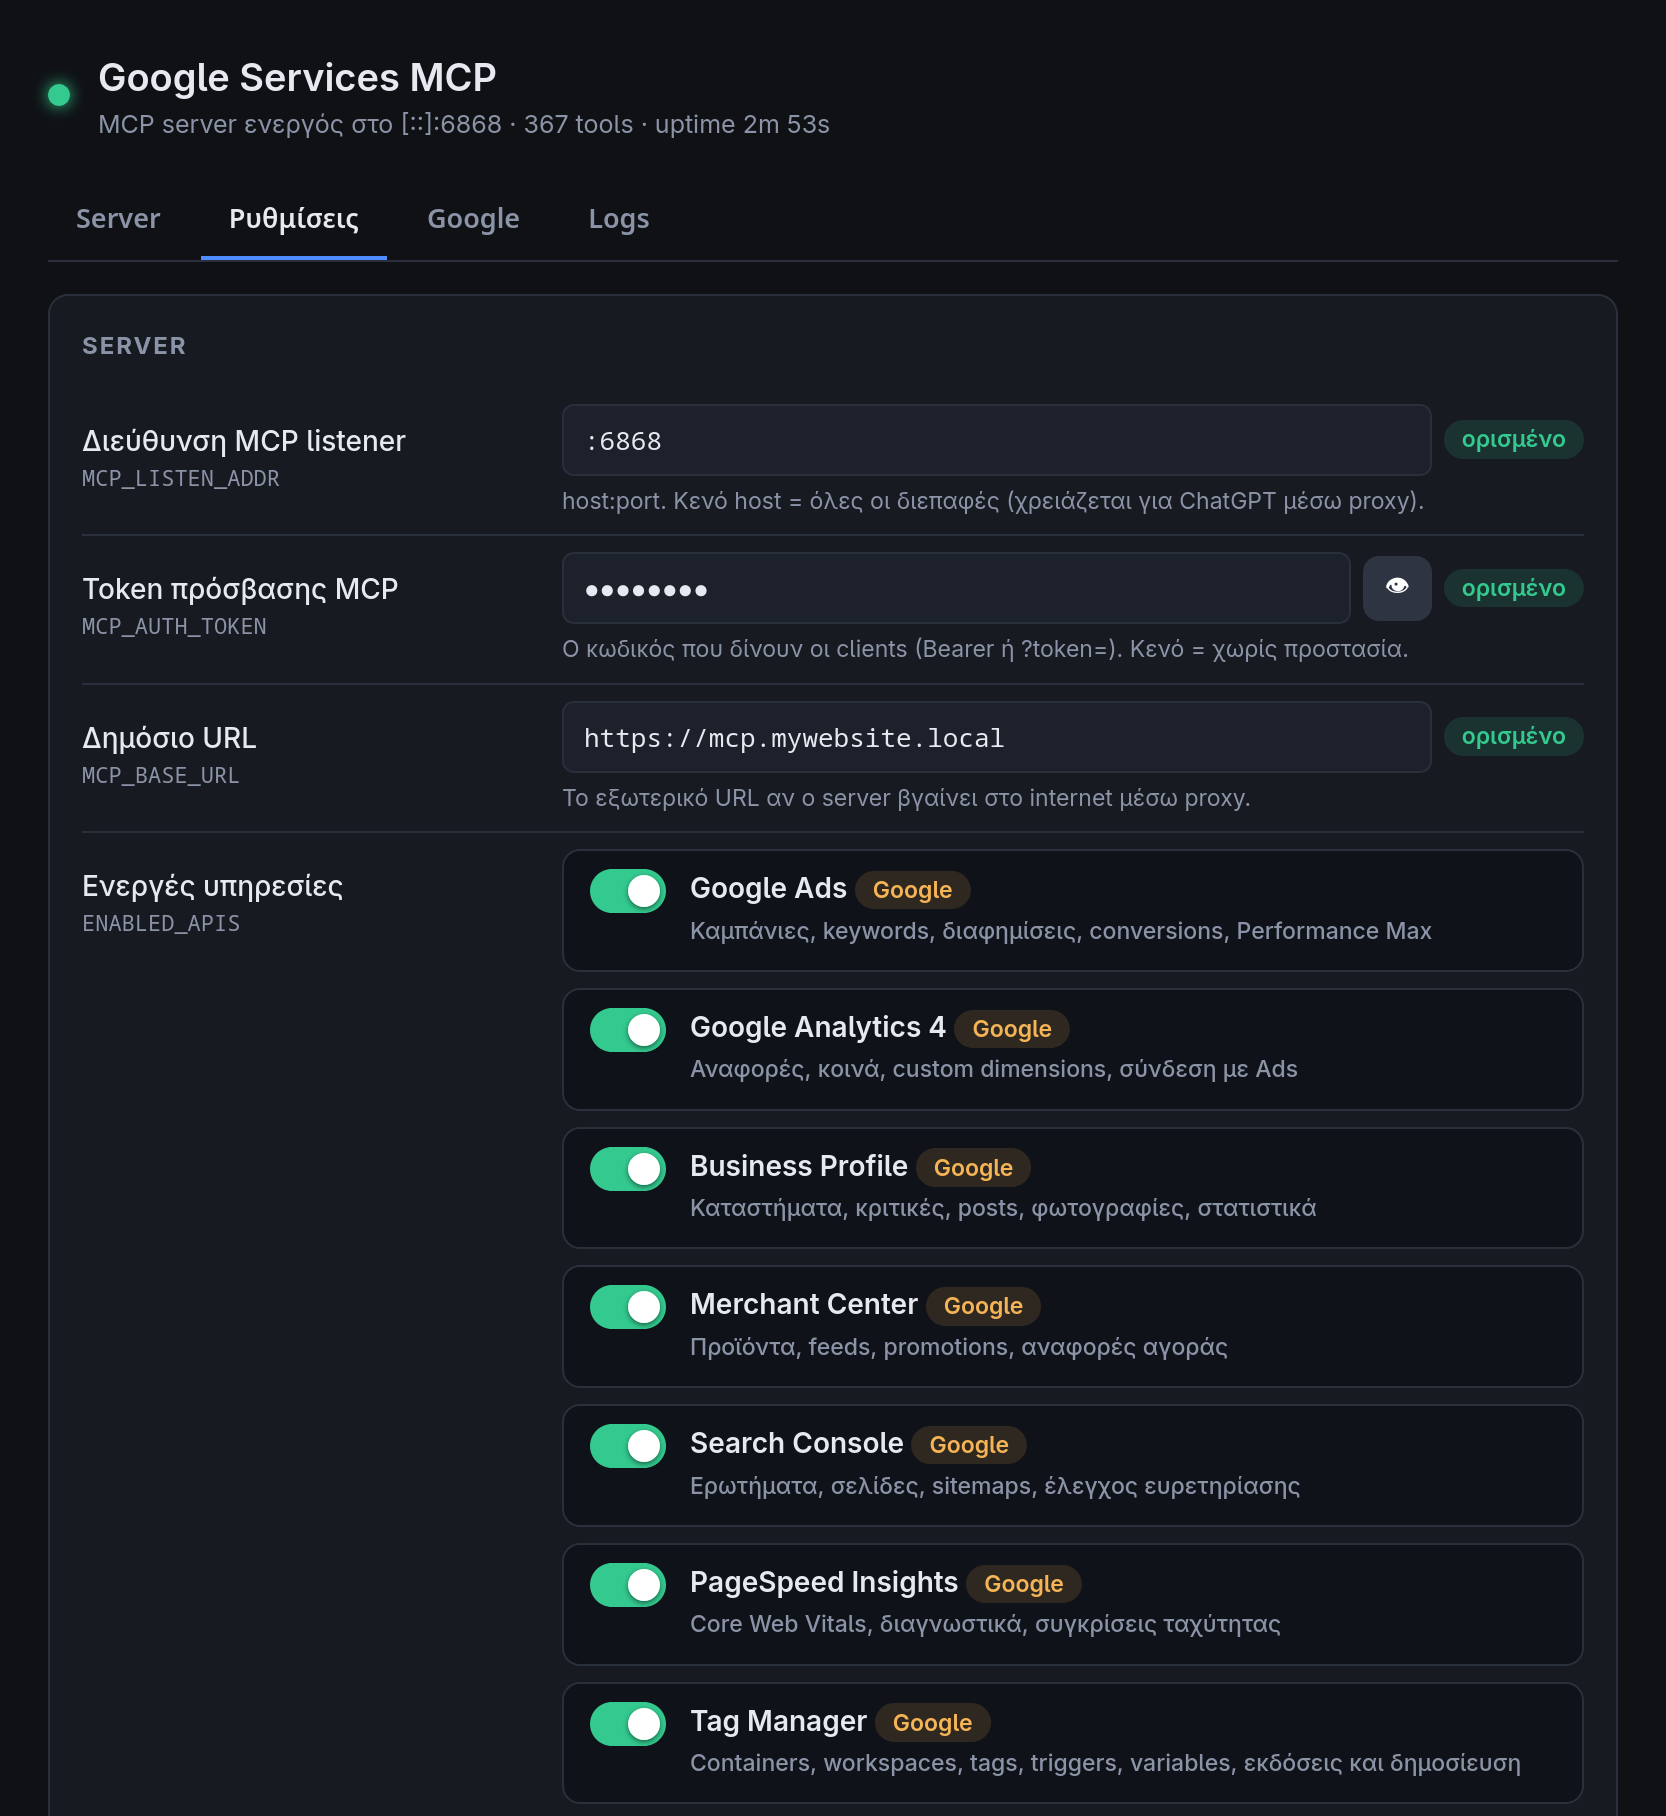1666x1816 pixels.
Task: Click the Αναφορές, κοινά description
Action: coord(994,1070)
